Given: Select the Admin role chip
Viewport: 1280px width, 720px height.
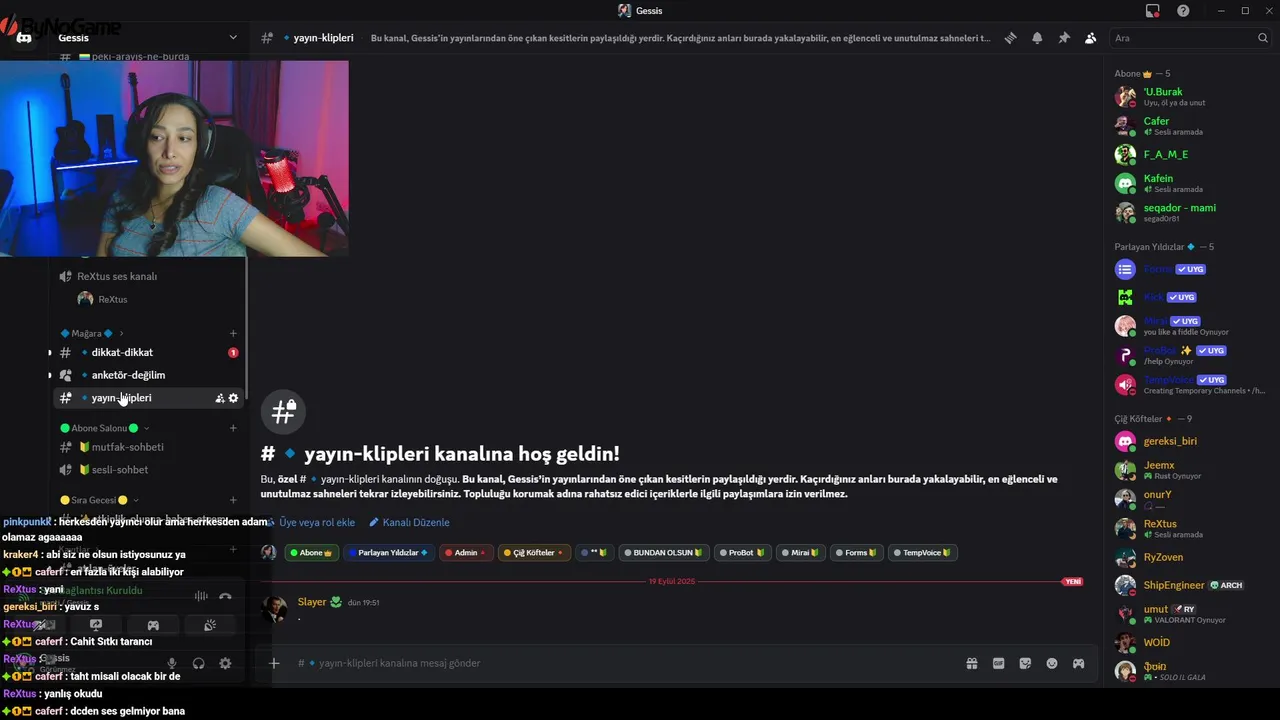Looking at the screenshot, I should click(466, 552).
